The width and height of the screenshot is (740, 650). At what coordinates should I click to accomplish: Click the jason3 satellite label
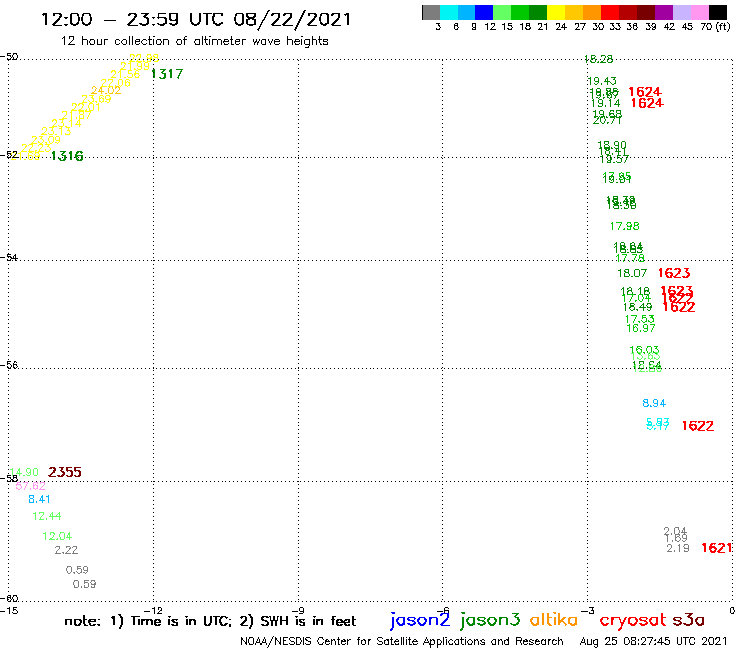click(490, 620)
